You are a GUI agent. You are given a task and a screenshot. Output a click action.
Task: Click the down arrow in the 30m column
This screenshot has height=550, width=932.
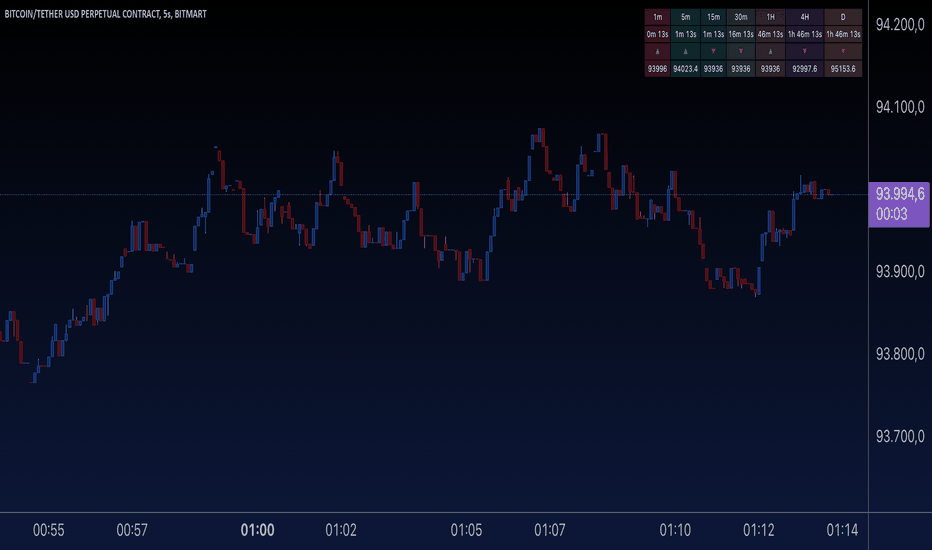point(741,52)
